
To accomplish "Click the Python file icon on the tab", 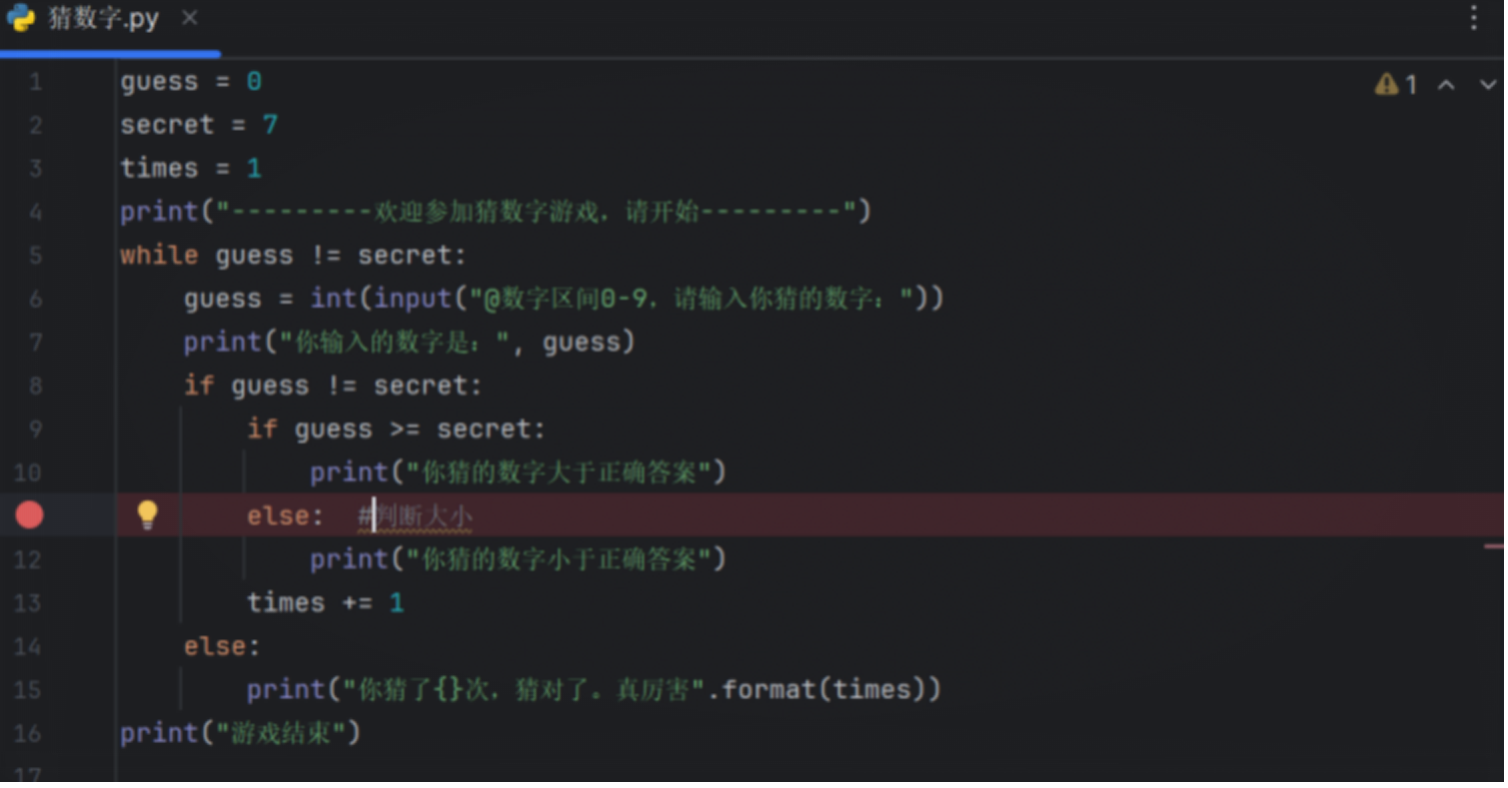I will [20, 19].
